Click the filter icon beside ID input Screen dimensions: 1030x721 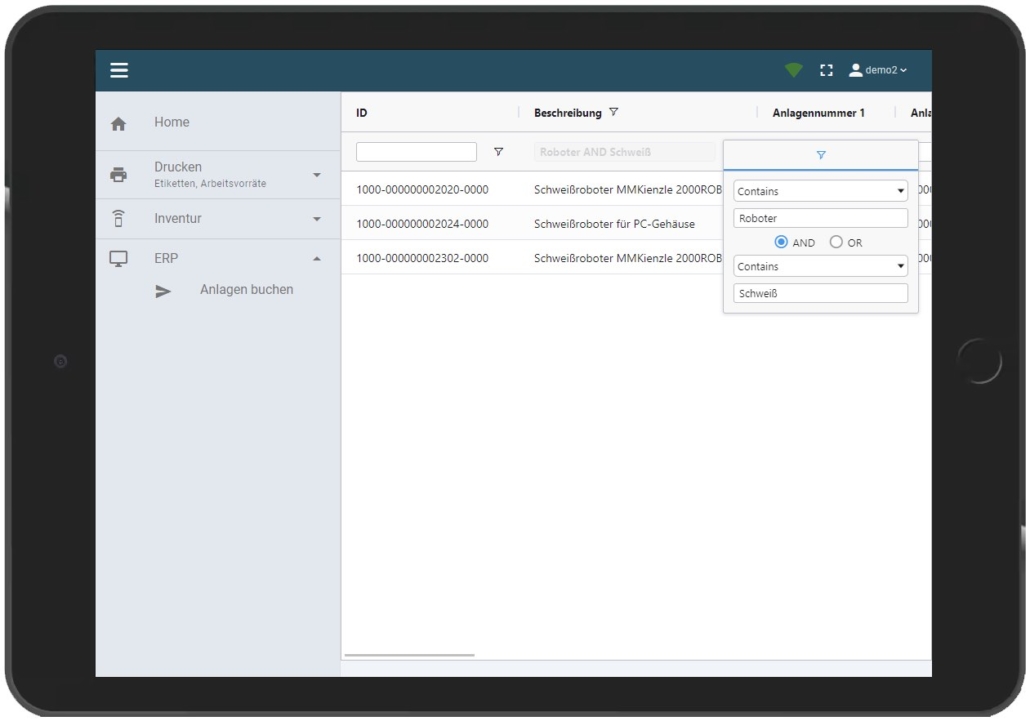click(x=498, y=152)
